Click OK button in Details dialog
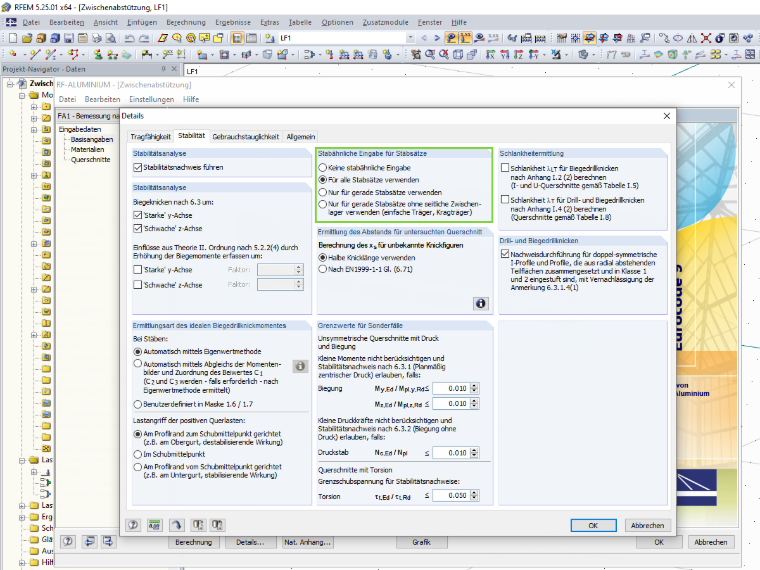Screen dimensions: 760x570 (x=593, y=525)
